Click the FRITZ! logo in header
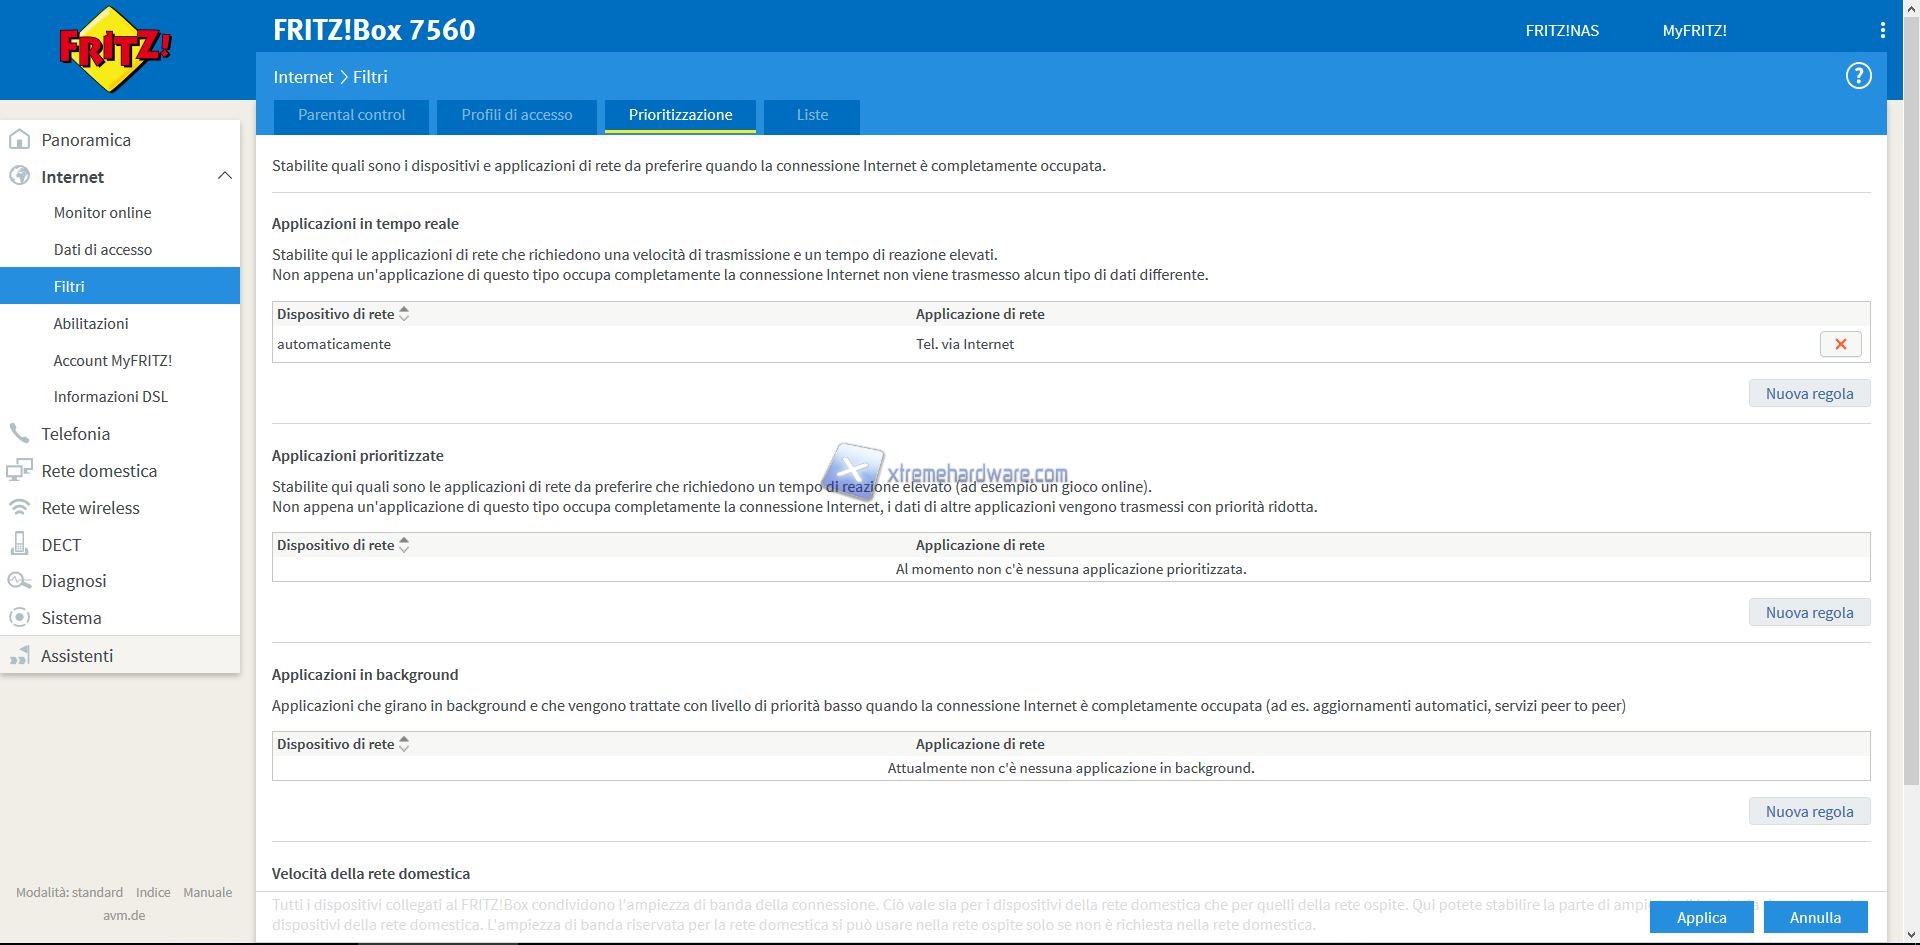 (115, 50)
